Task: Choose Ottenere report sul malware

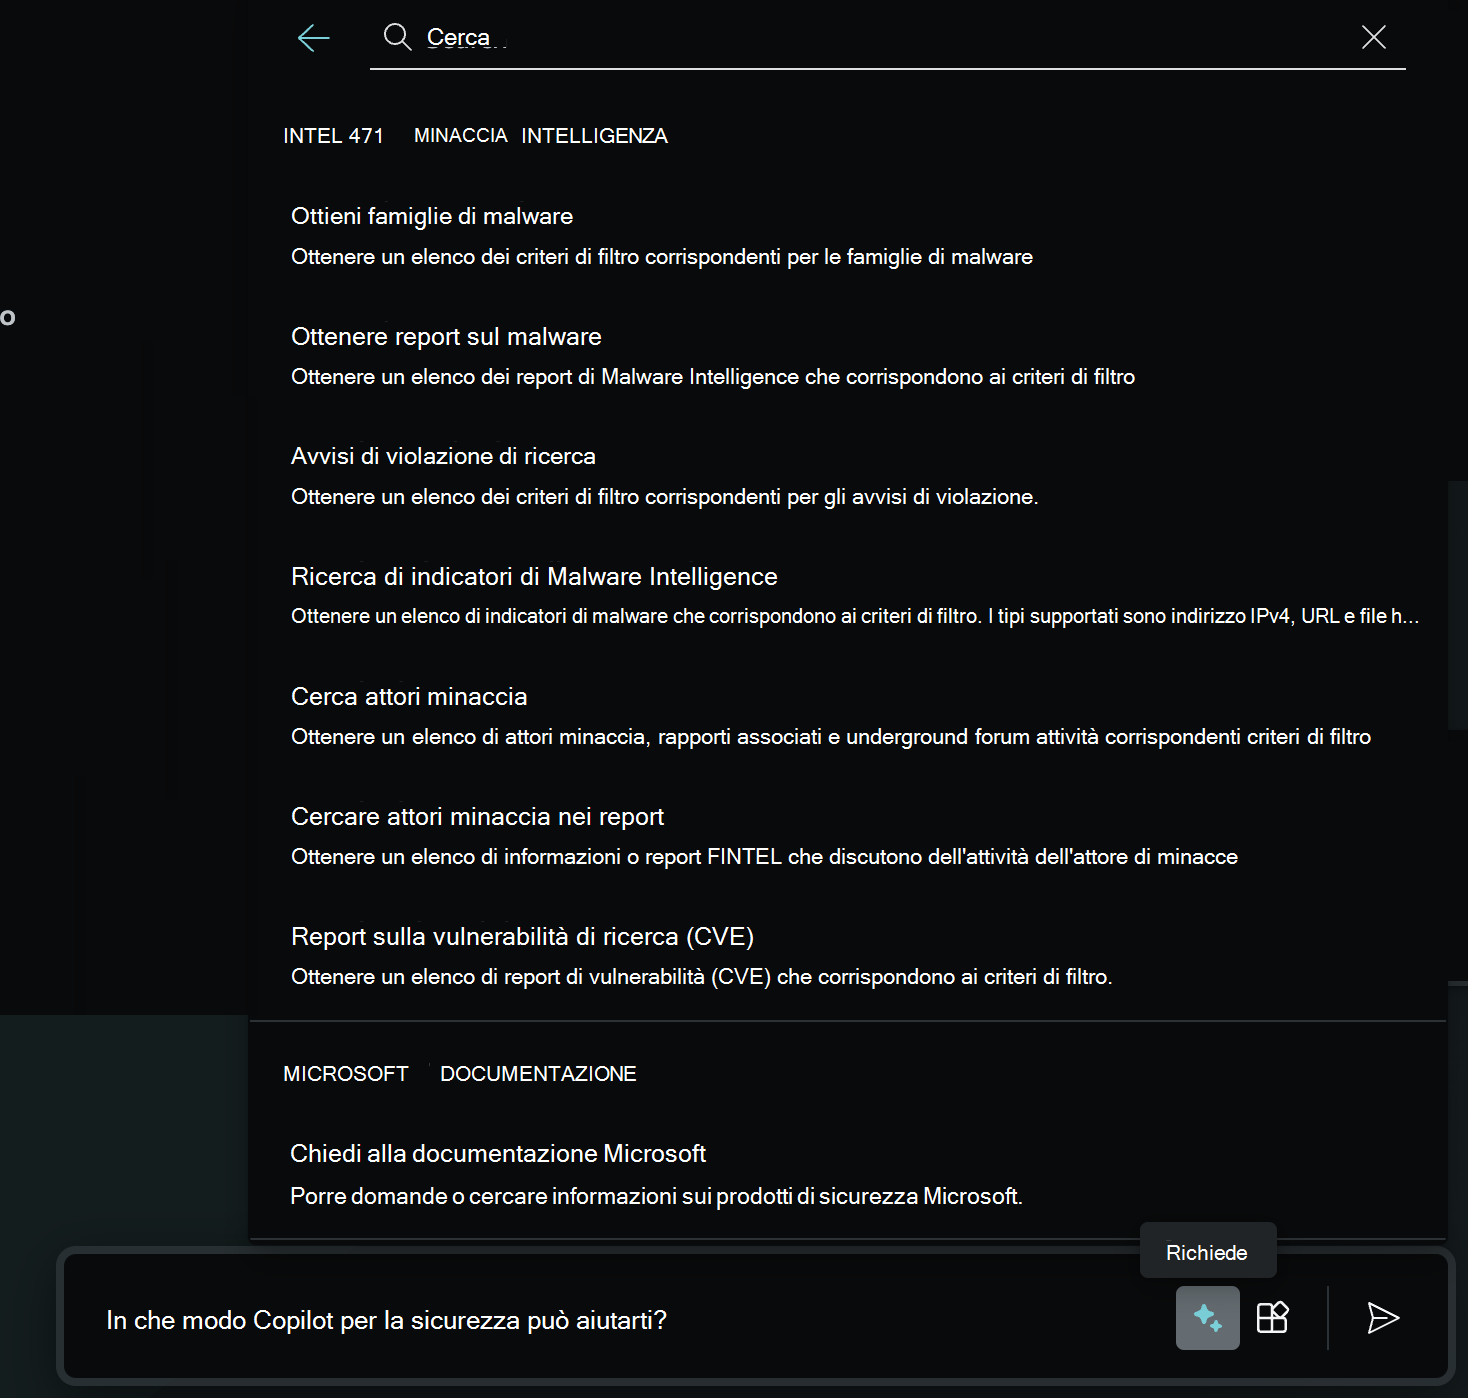Action: (446, 337)
